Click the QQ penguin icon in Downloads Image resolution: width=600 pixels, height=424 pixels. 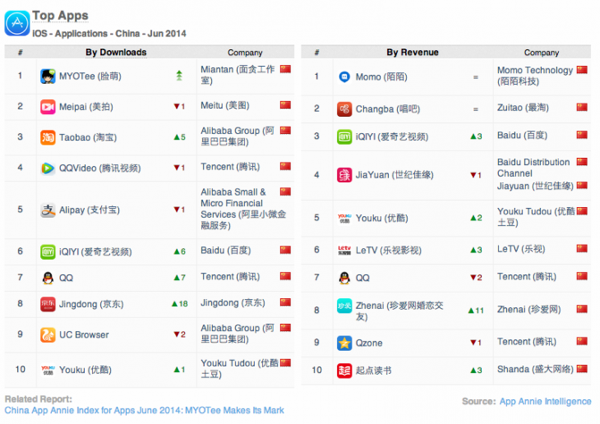pyautogui.click(x=48, y=277)
